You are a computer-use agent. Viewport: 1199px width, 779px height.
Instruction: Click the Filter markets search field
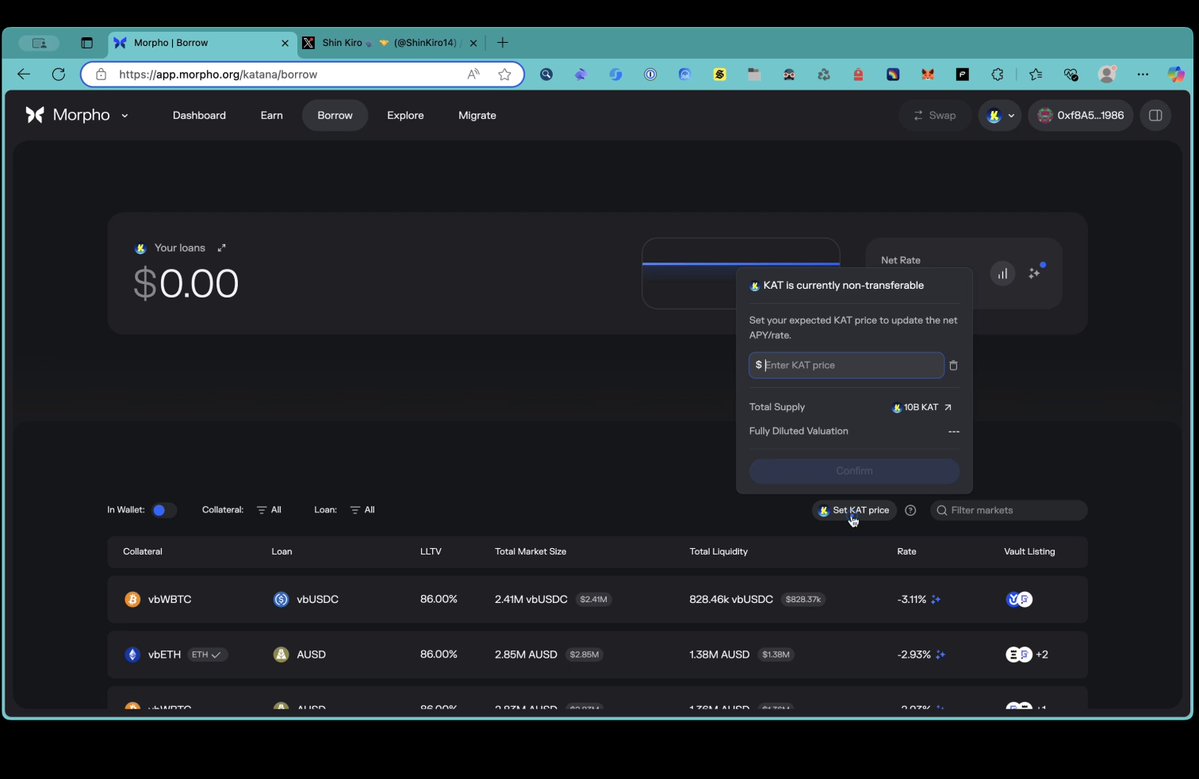pyautogui.click(x=1009, y=510)
